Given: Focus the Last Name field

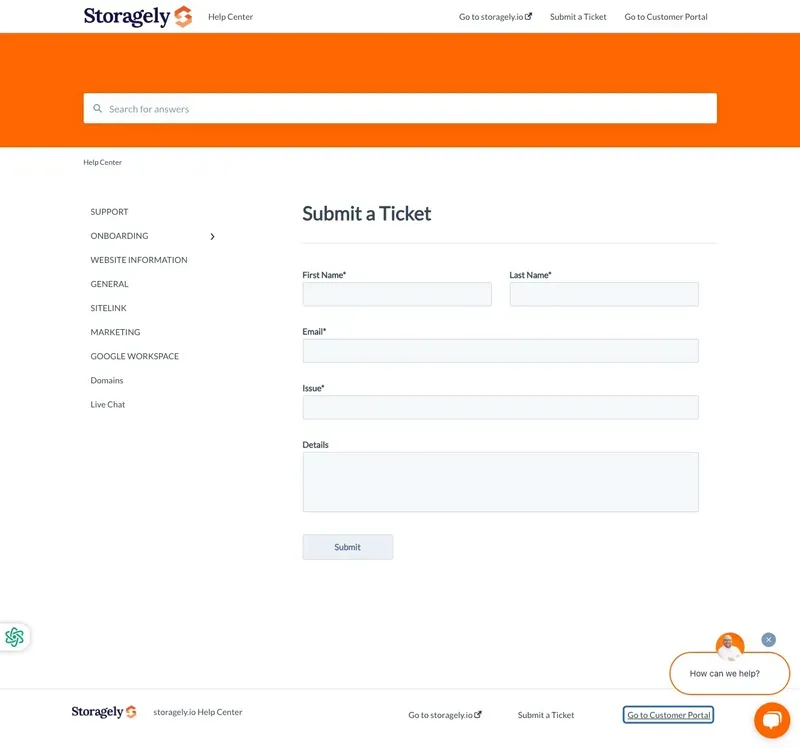Looking at the screenshot, I should click(x=604, y=294).
